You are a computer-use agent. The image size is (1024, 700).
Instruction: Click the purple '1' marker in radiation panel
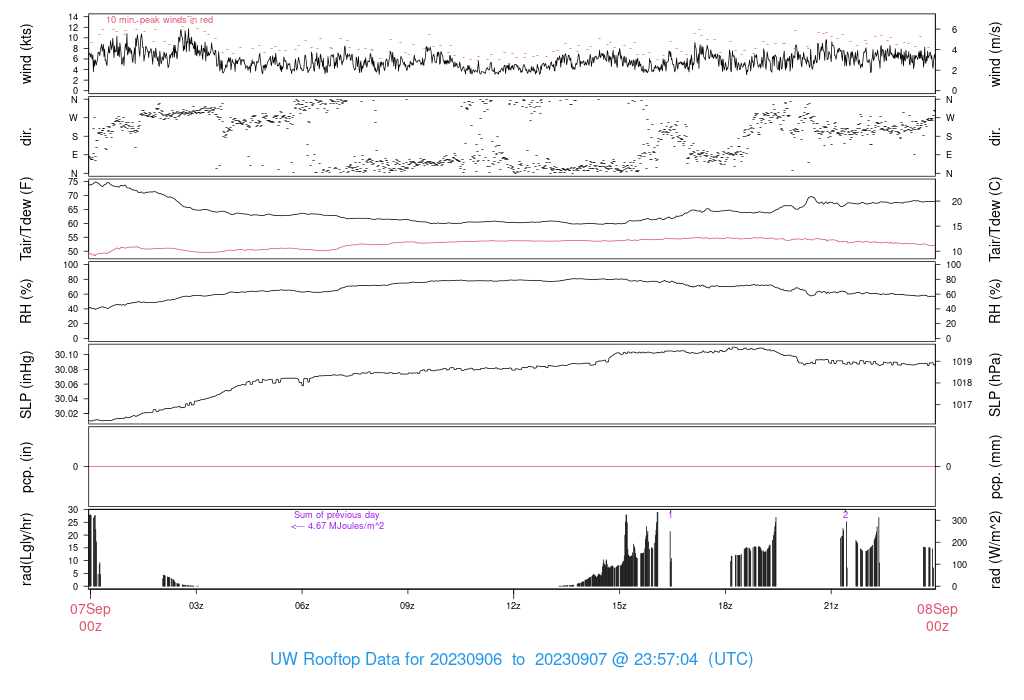pyautogui.click(x=670, y=515)
